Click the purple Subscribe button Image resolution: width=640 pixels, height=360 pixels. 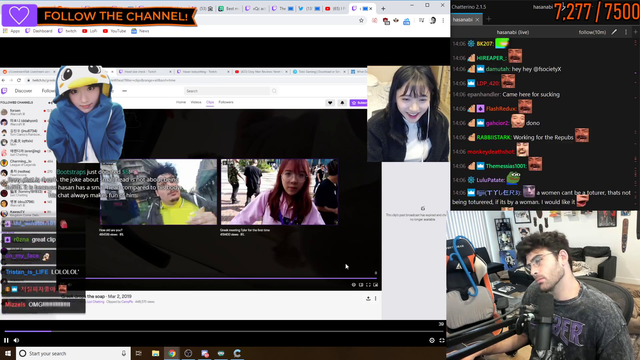[359, 103]
